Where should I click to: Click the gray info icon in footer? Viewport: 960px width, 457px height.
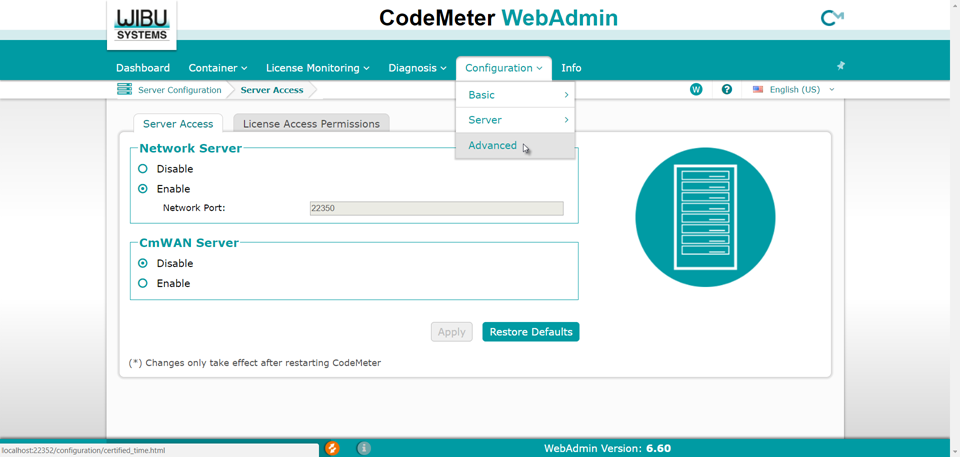[364, 448]
